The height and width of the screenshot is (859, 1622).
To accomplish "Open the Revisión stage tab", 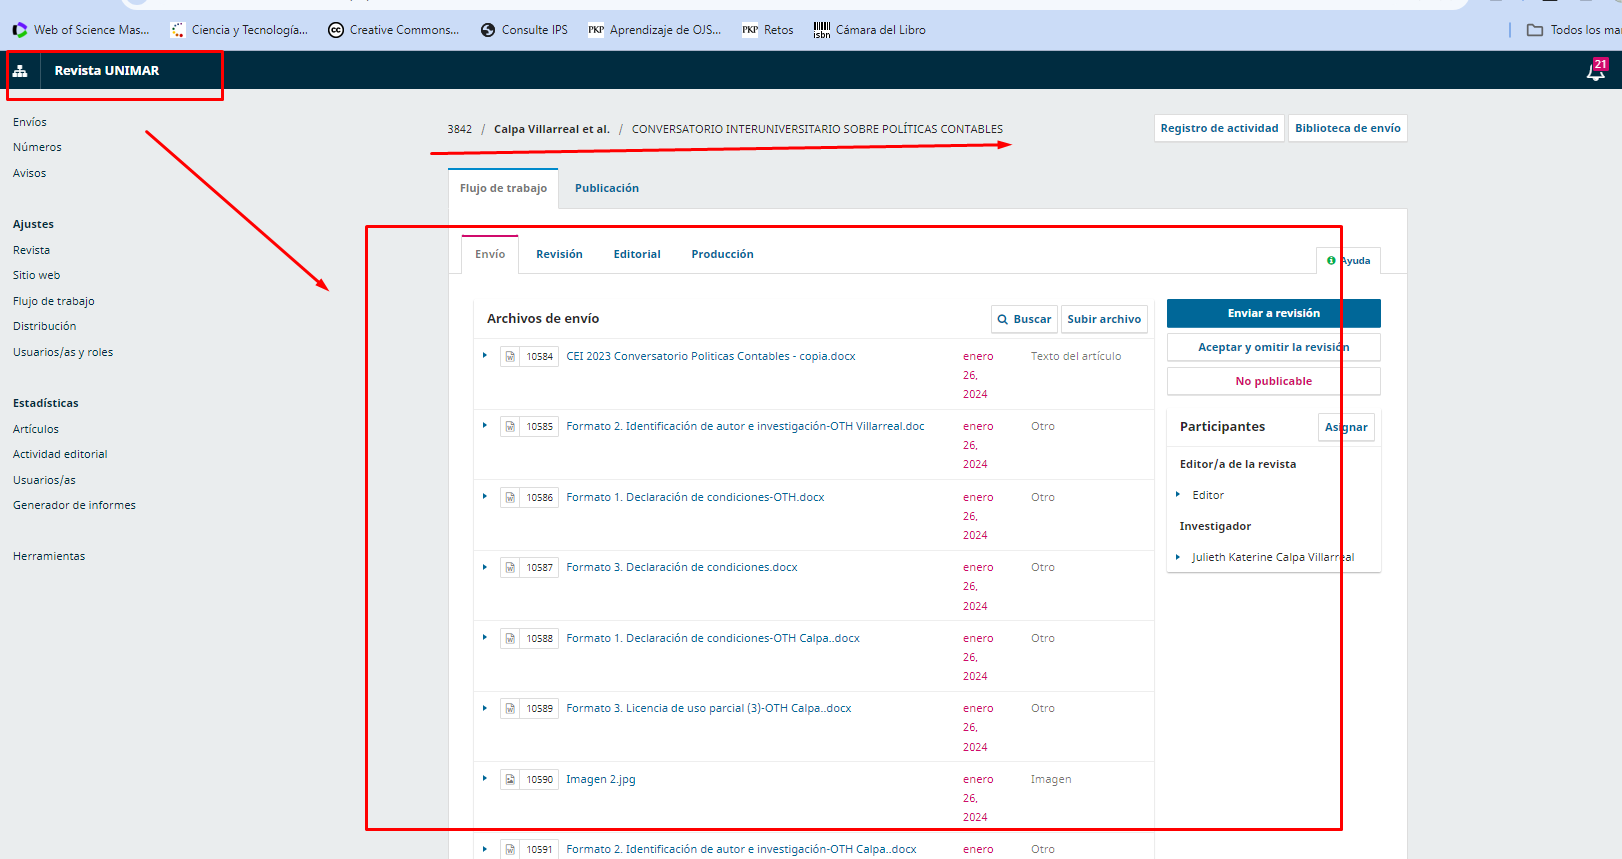I will [559, 254].
